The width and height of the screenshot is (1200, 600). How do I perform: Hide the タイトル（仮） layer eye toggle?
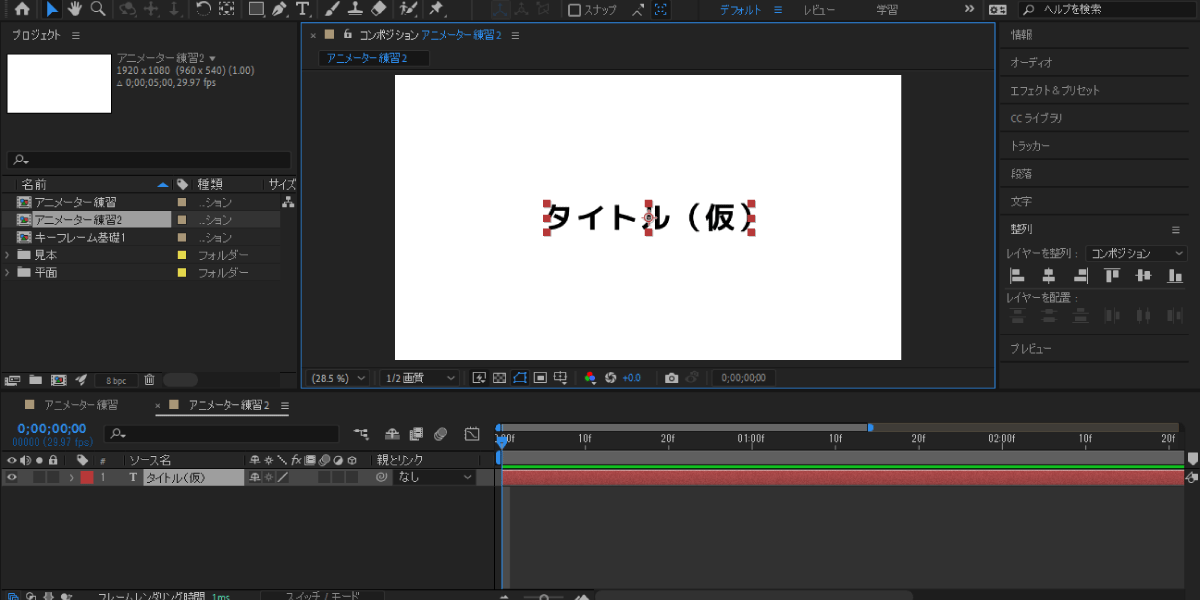12,478
